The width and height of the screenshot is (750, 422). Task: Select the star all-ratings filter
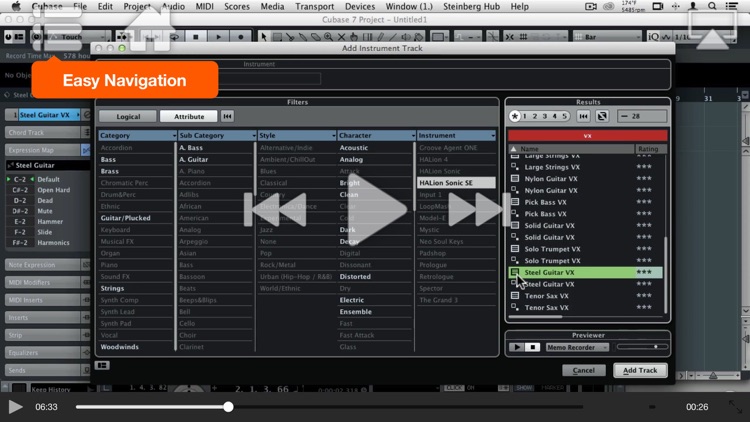tap(515, 116)
